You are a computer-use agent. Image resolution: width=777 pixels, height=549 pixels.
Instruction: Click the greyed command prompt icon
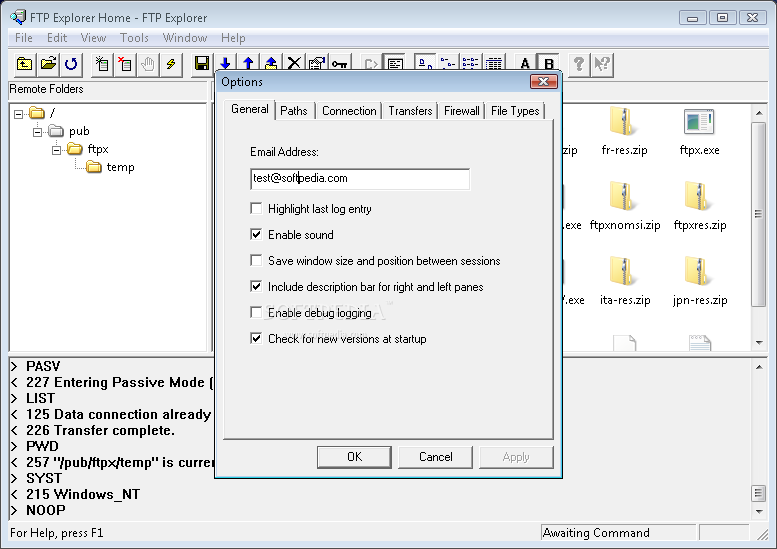pos(371,63)
